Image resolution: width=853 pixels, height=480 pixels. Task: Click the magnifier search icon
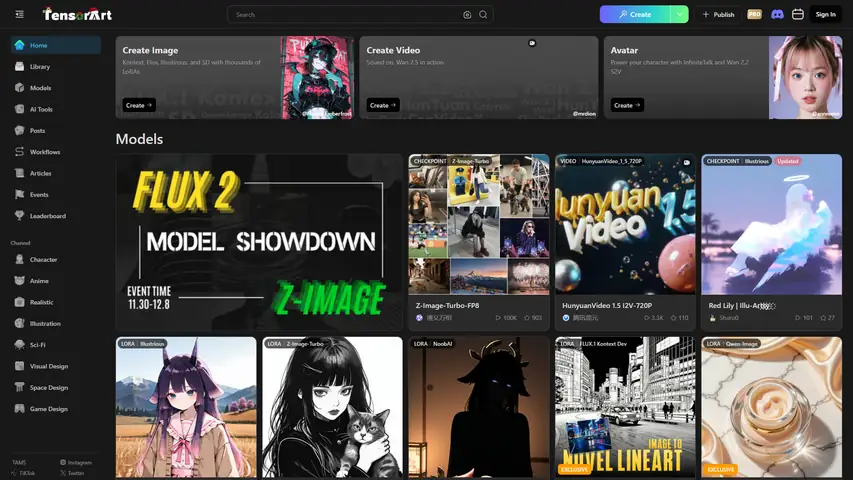483,15
